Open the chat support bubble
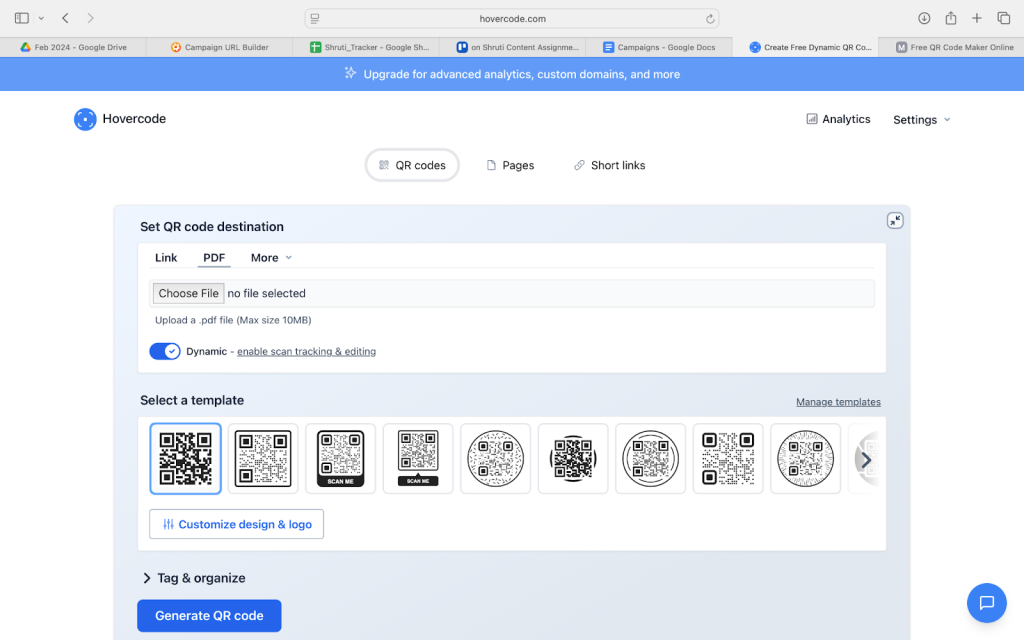The height and width of the screenshot is (640, 1024). click(x=986, y=602)
